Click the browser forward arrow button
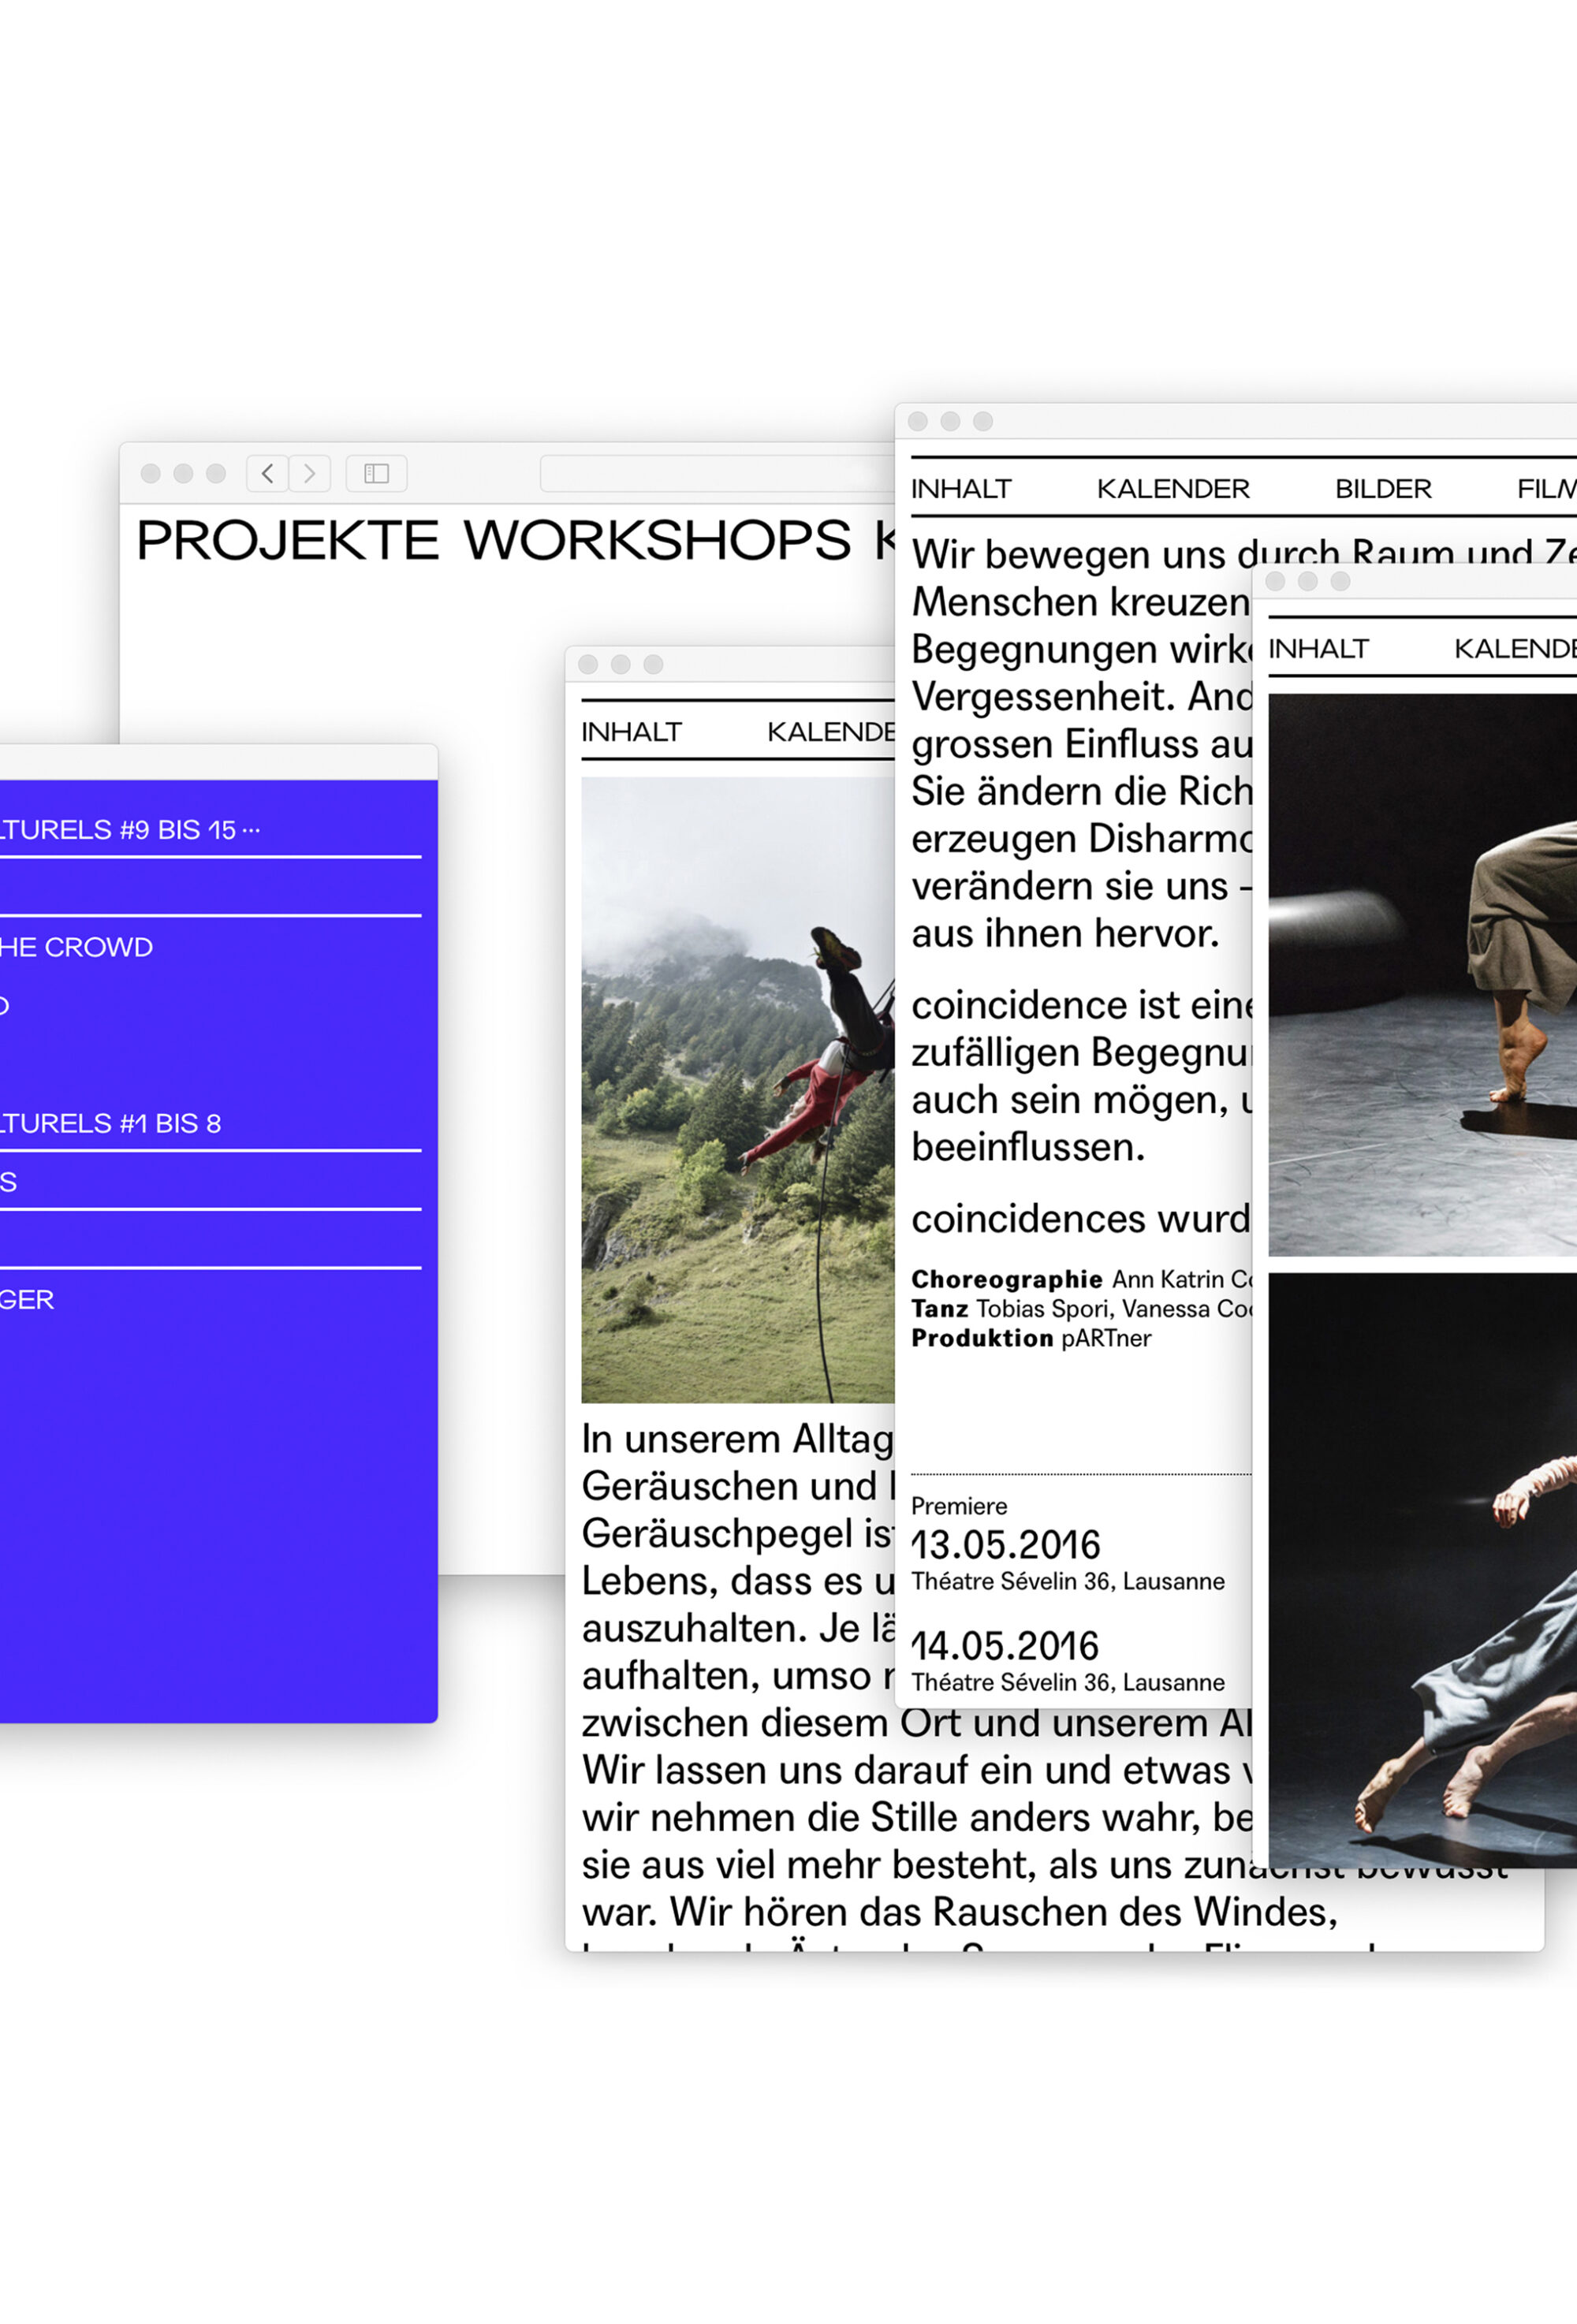The image size is (1577, 2324). pos(310,473)
